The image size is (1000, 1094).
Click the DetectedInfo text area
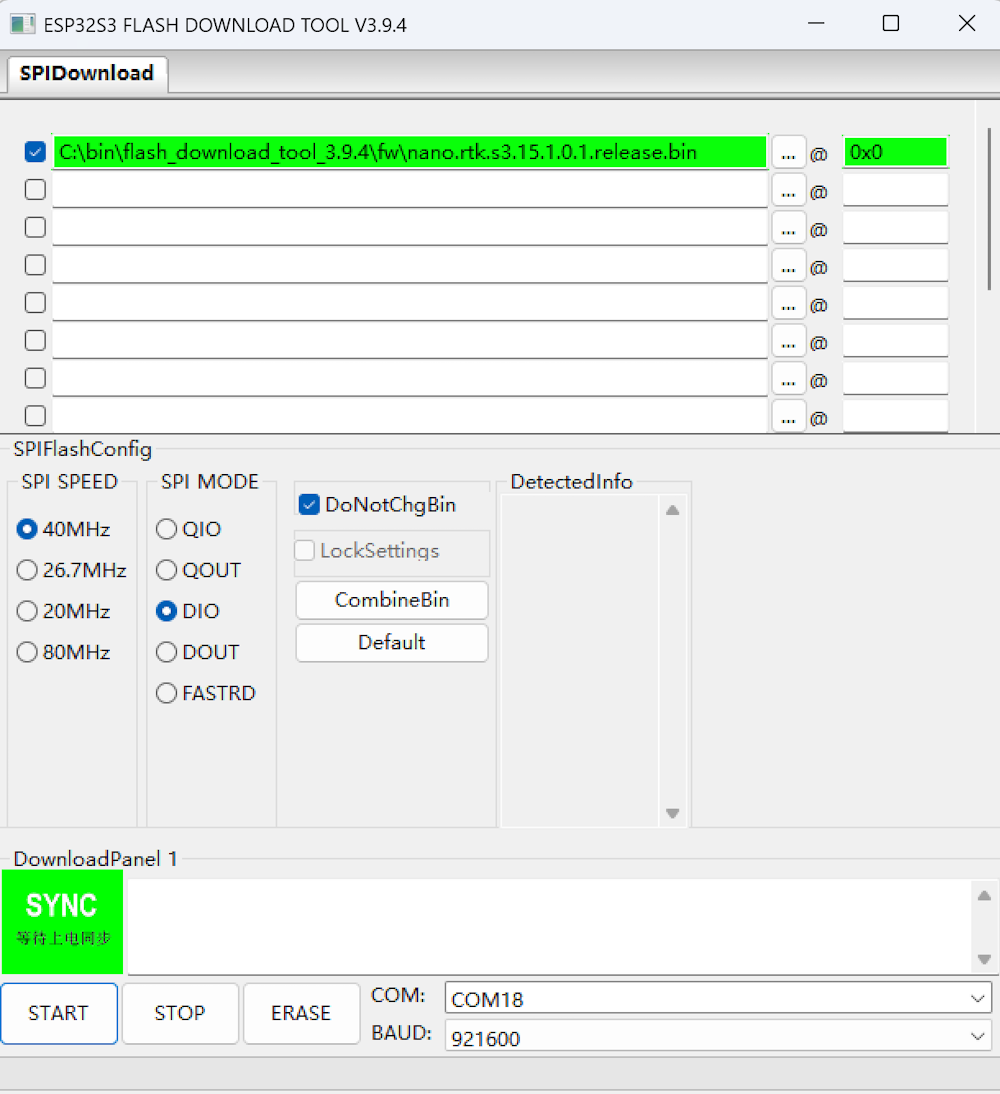[580, 661]
